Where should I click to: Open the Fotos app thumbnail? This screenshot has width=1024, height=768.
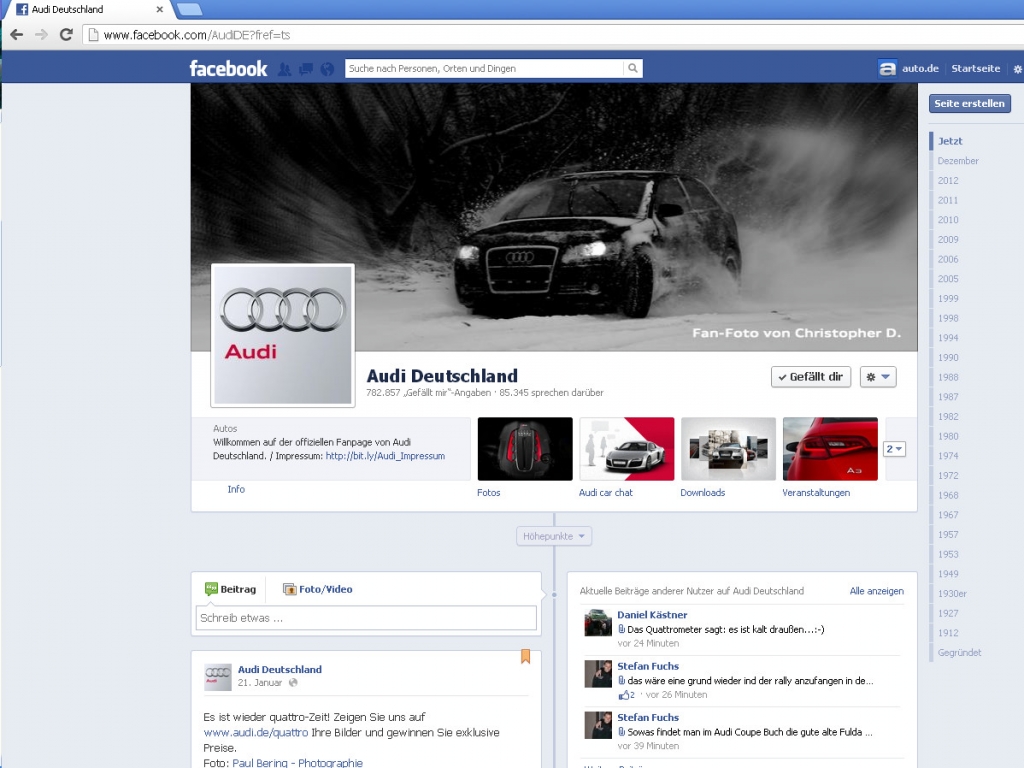click(525, 449)
